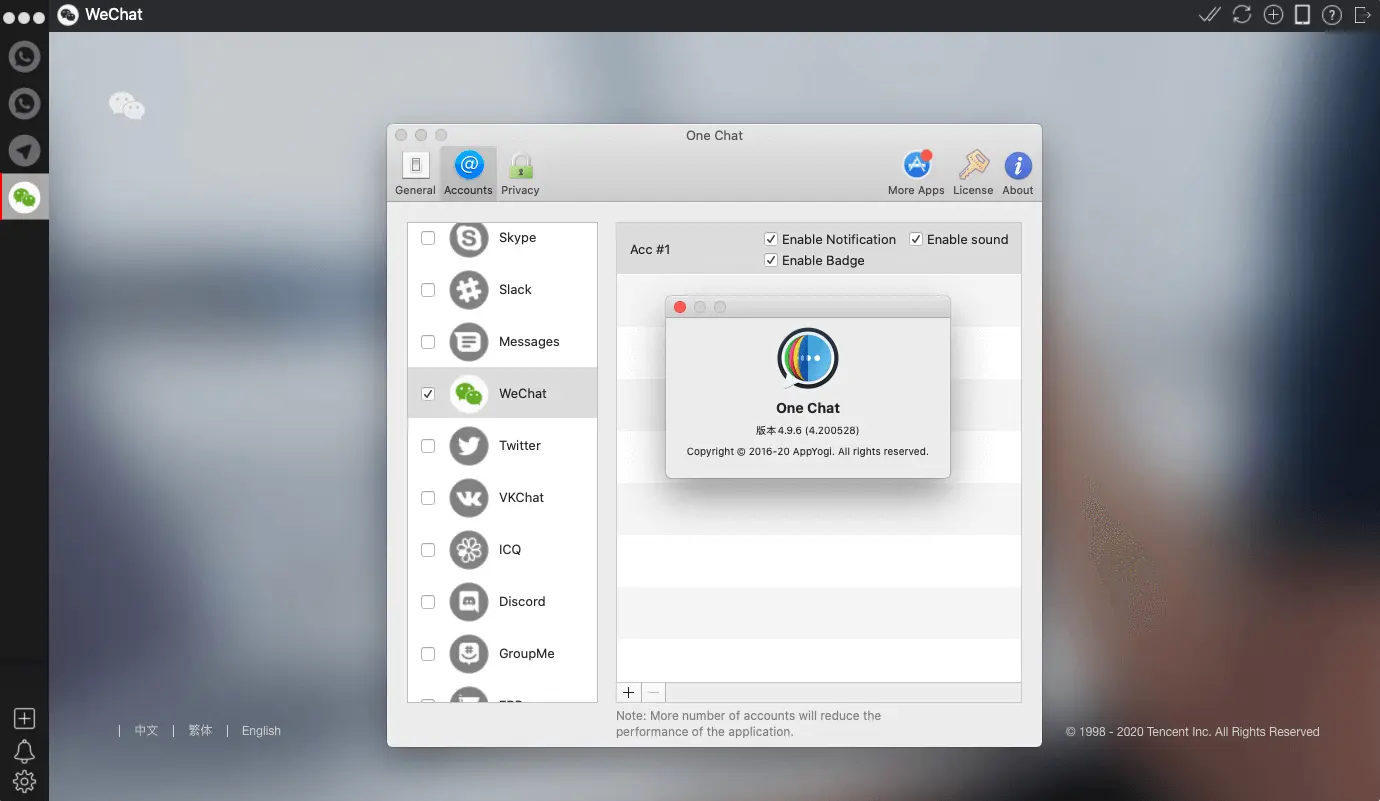Tick the Discord checkbox
Image resolution: width=1380 pixels, height=801 pixels.
point(428,602)
